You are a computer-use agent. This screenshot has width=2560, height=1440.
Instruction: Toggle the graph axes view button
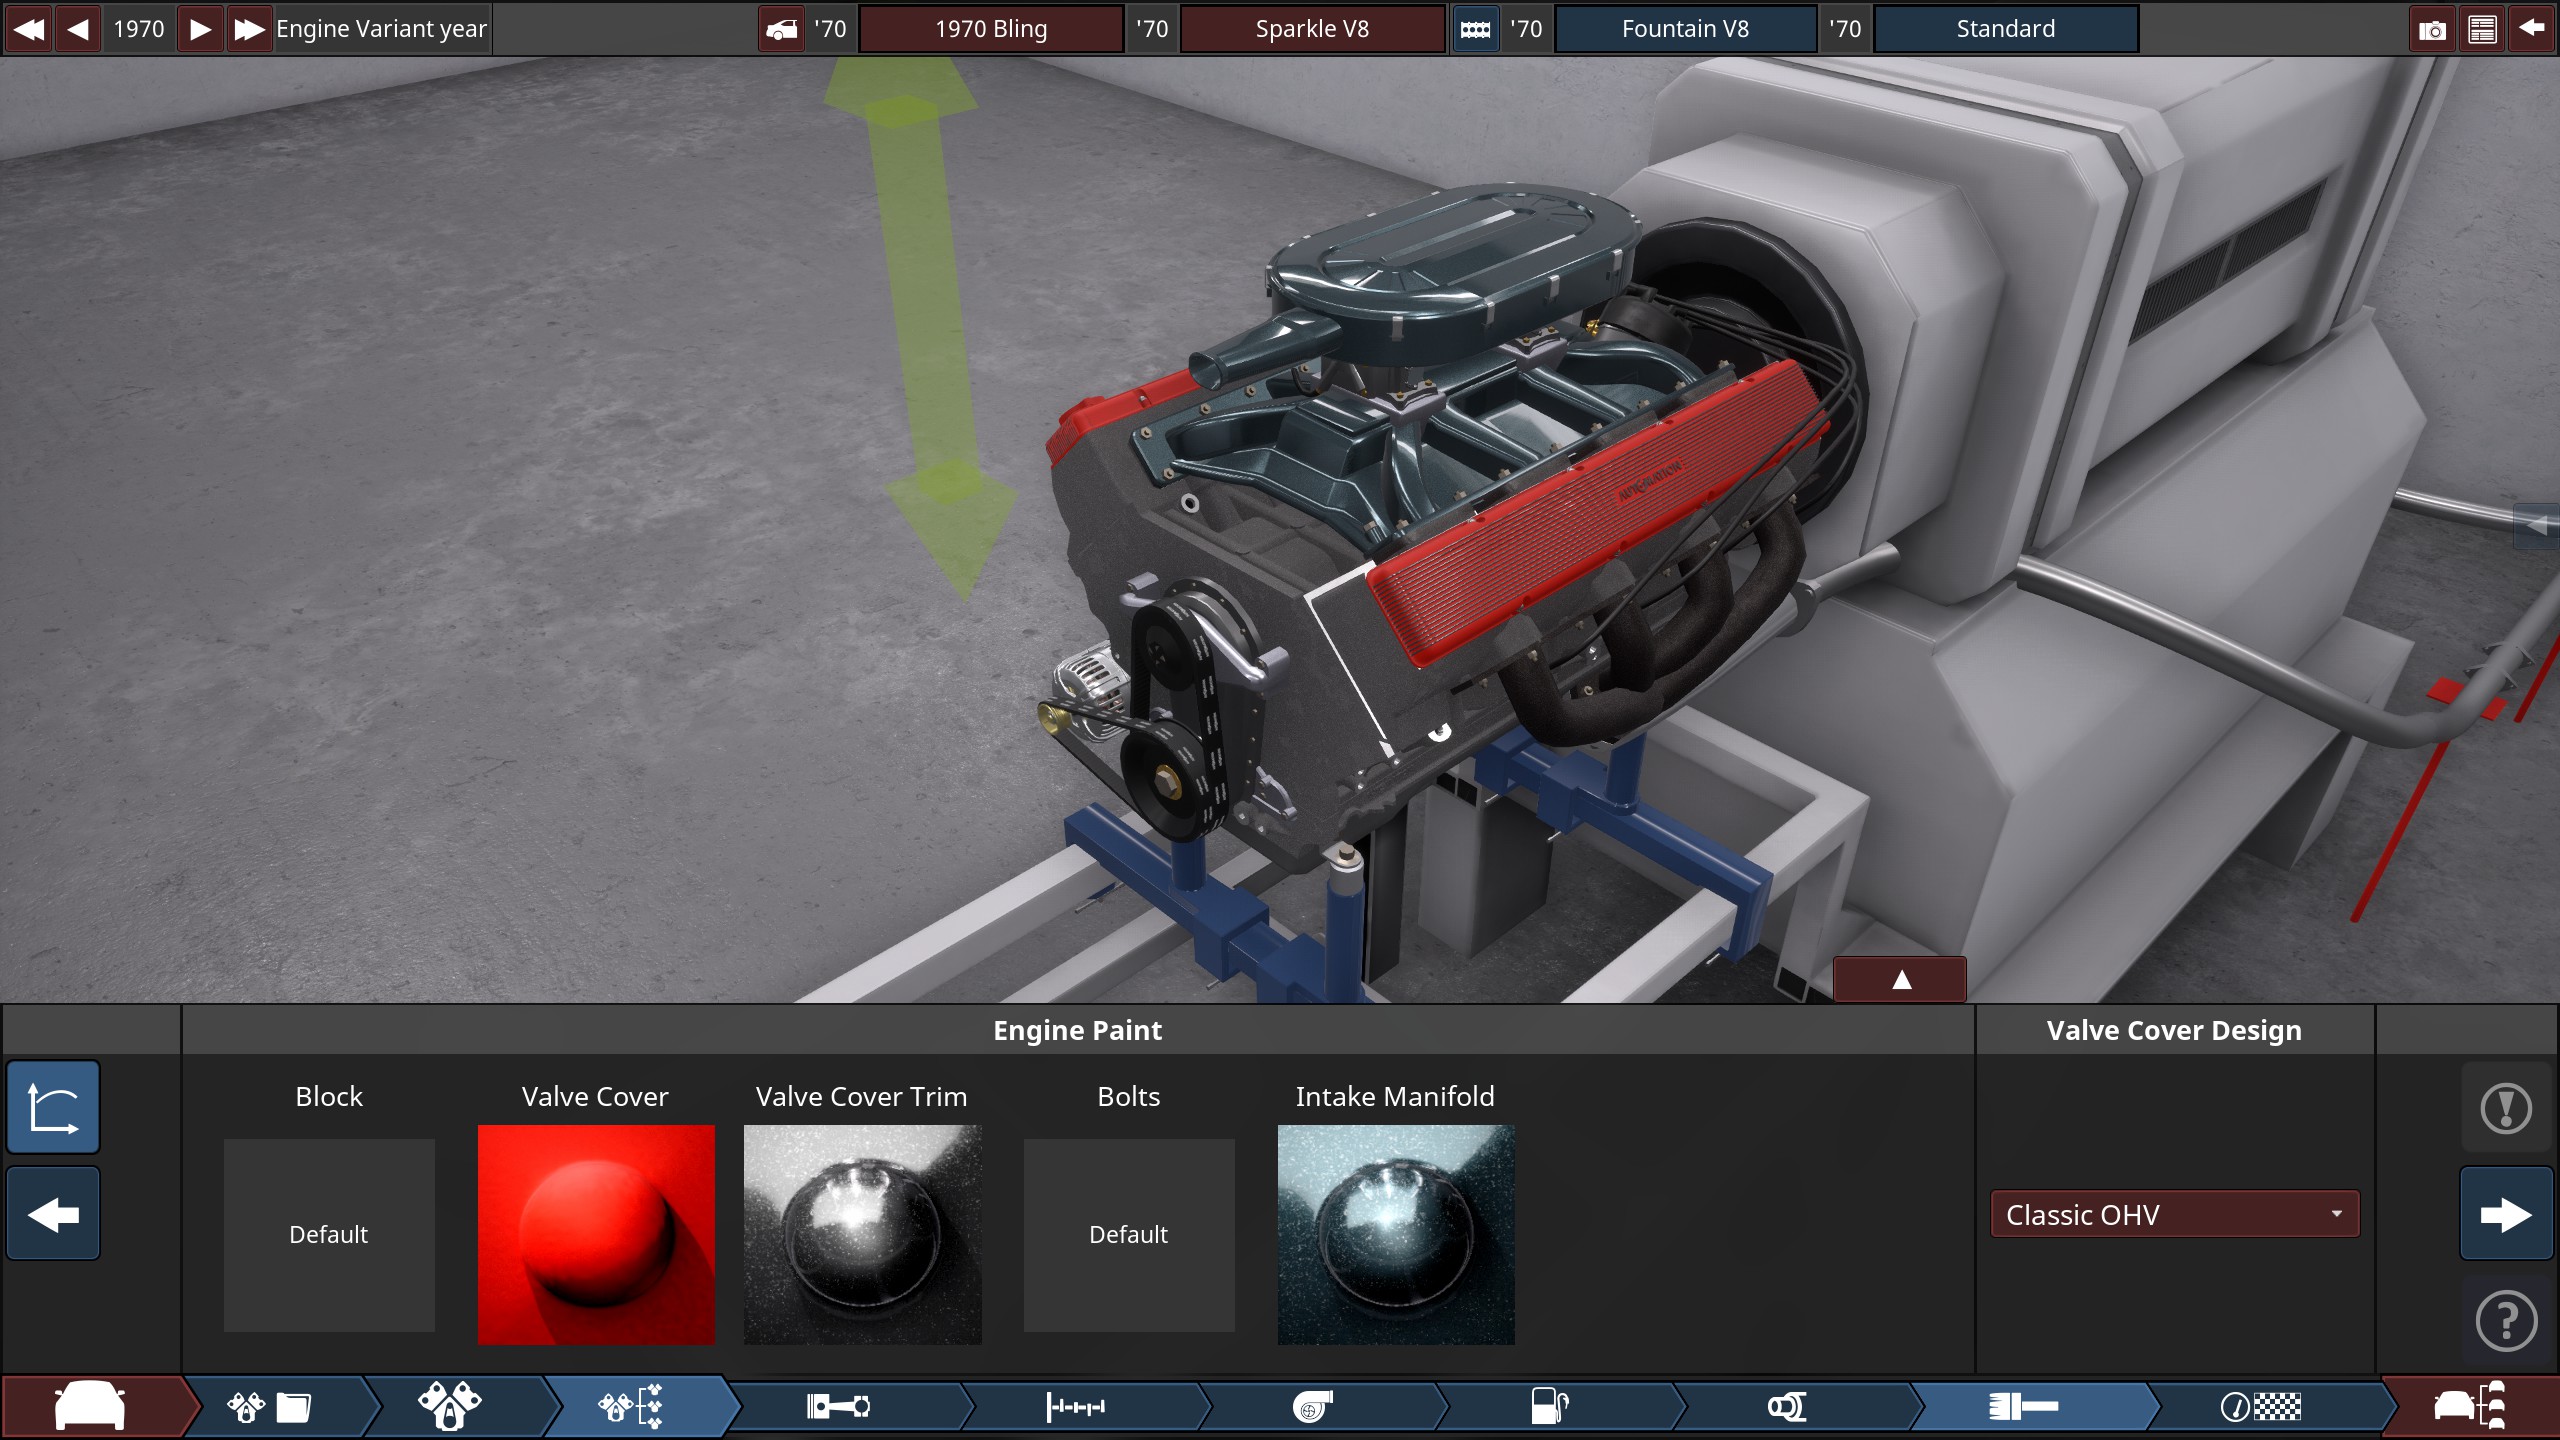[53, 1108]
